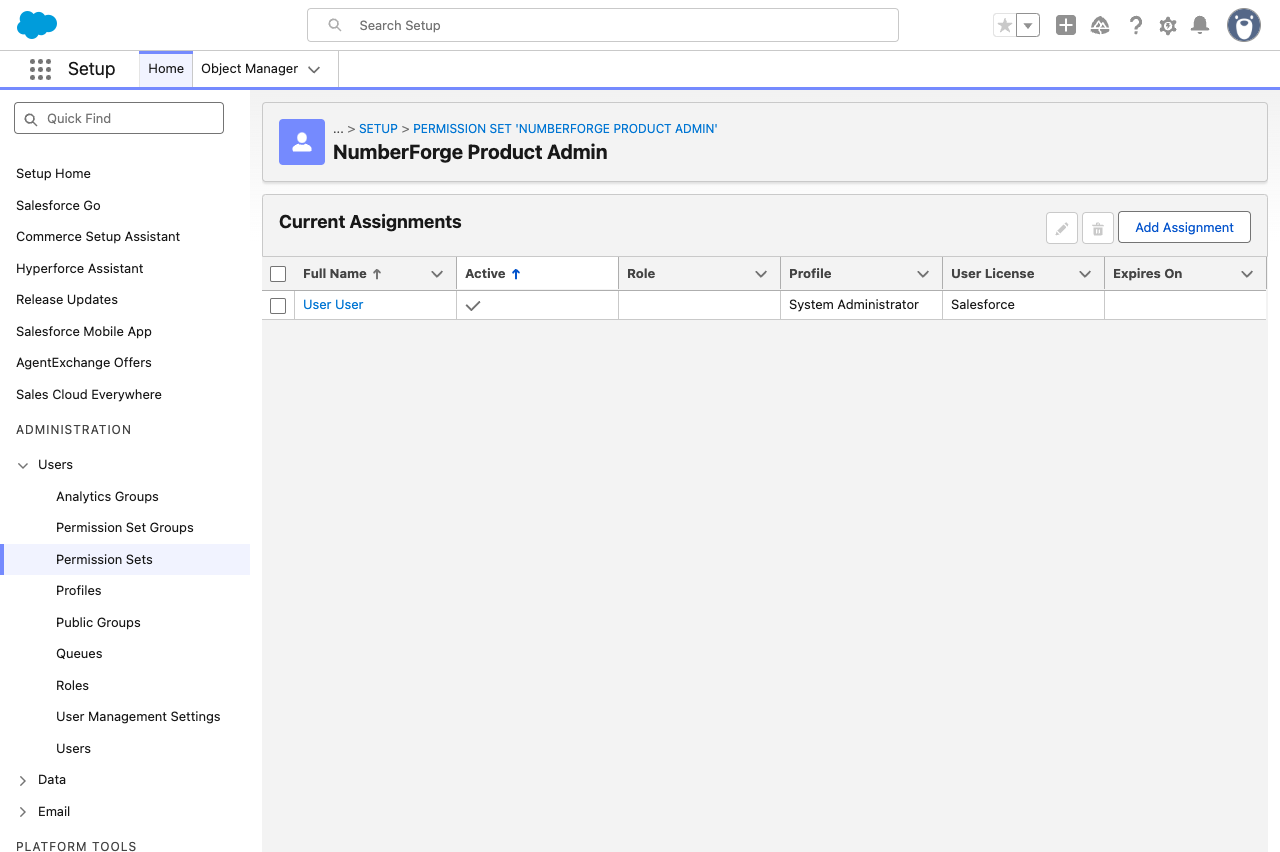This screenshot has width=1280, height=852.
Task: Click the Active checkmark for User User
Action: point(473,306)
